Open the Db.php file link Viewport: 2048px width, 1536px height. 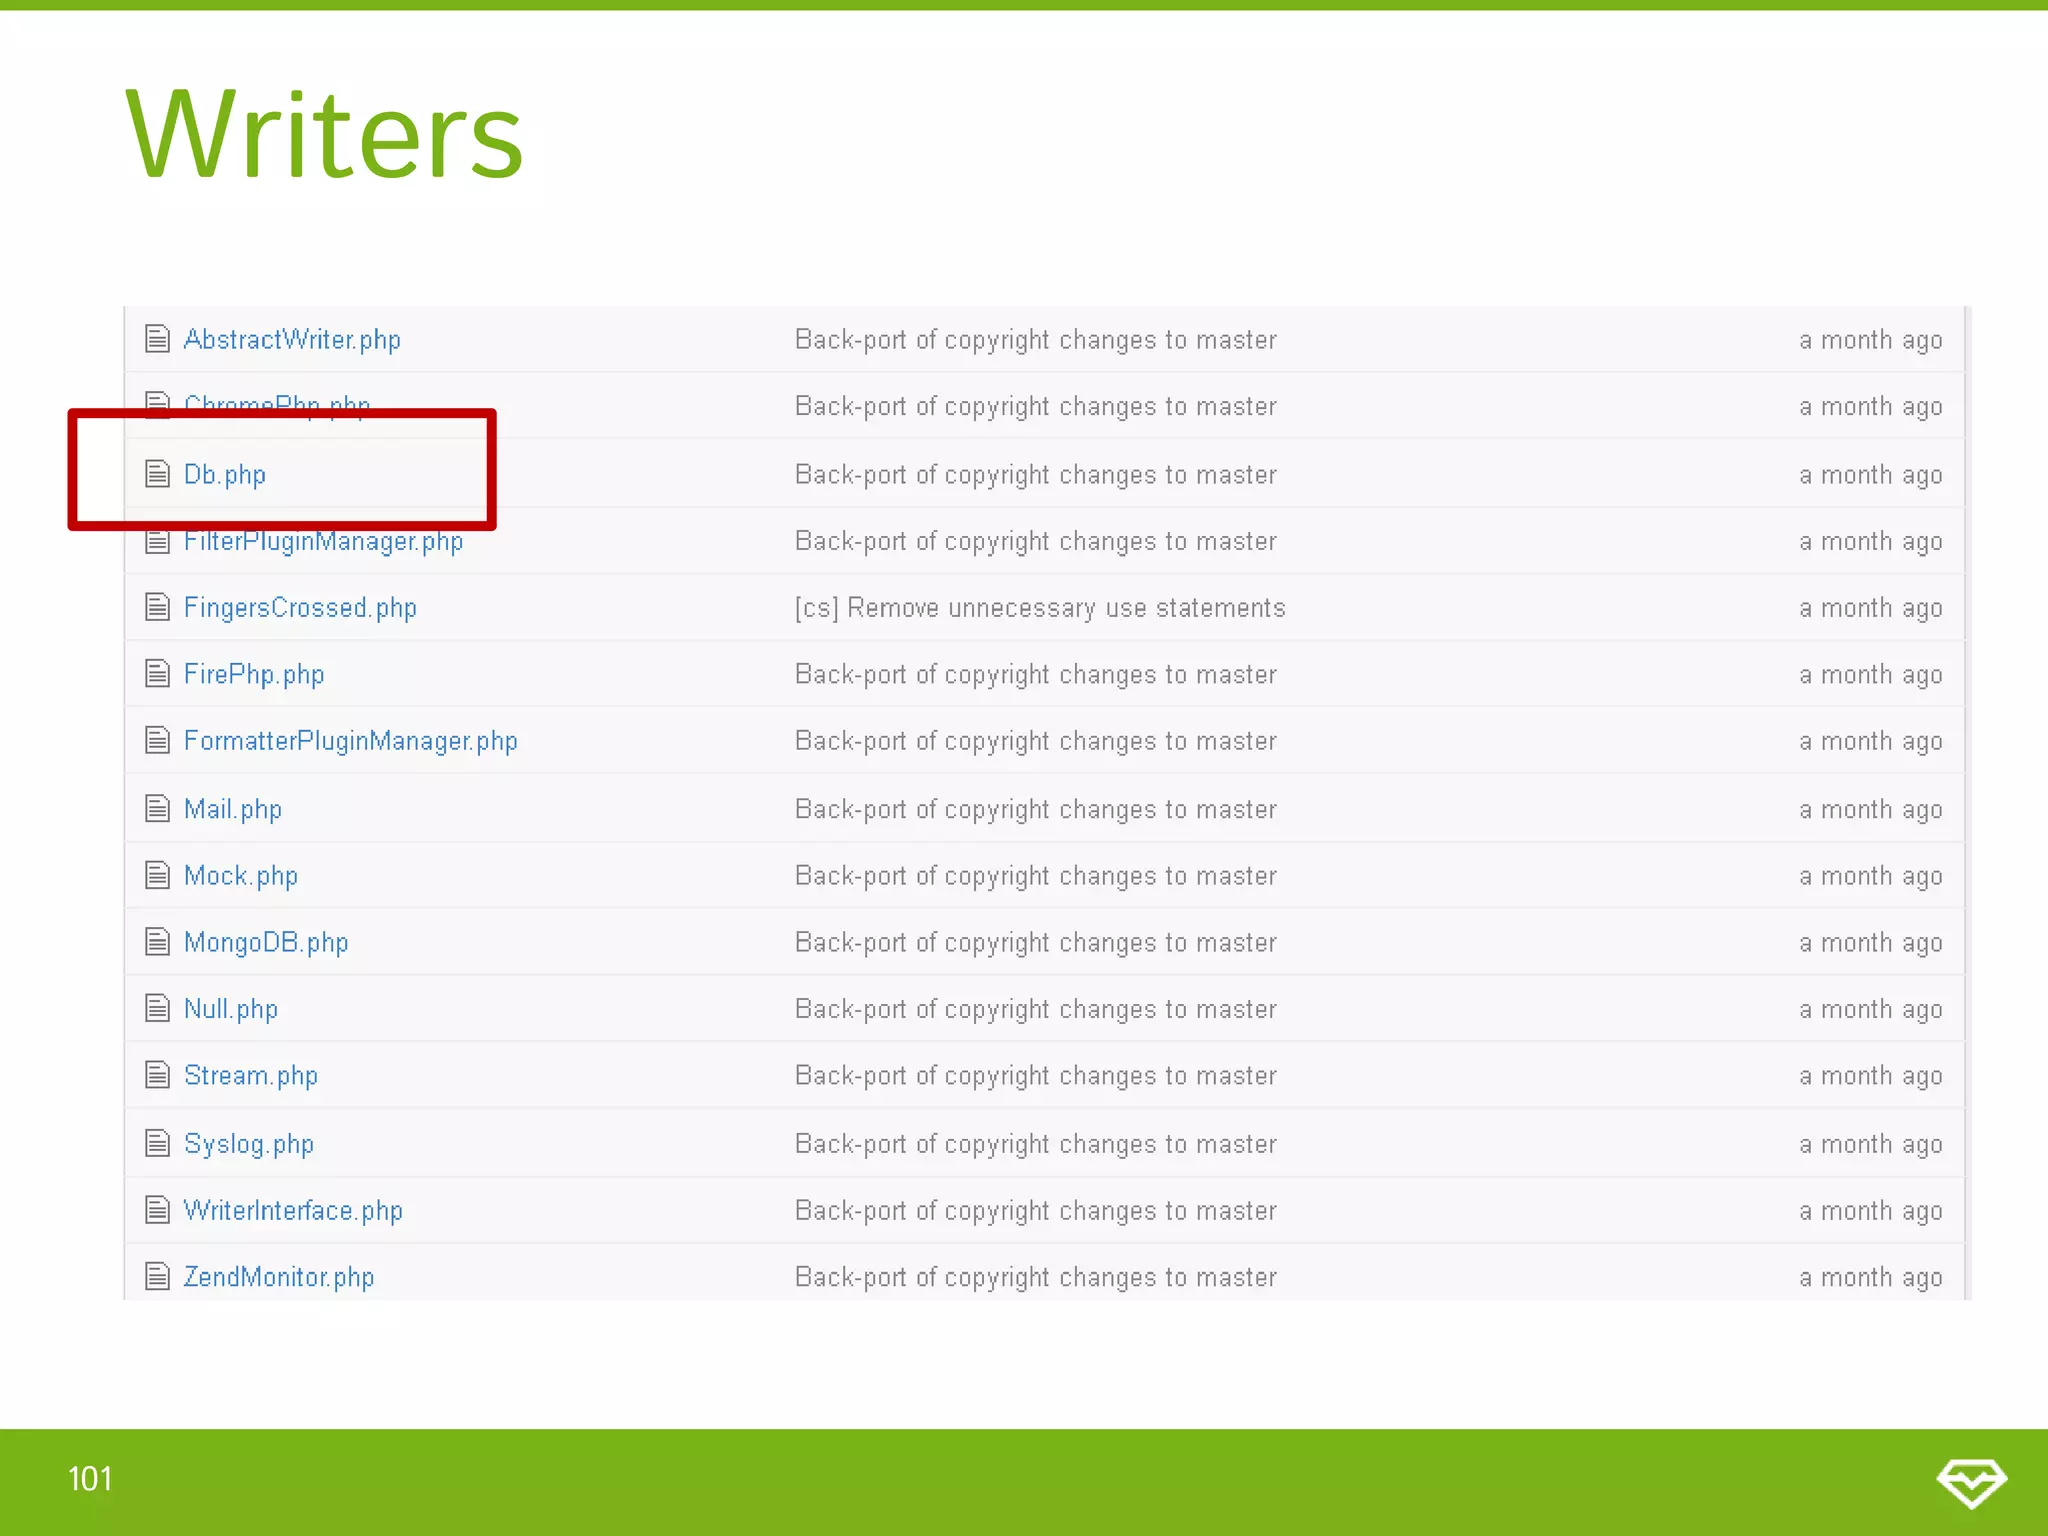[x=225, y=474]
